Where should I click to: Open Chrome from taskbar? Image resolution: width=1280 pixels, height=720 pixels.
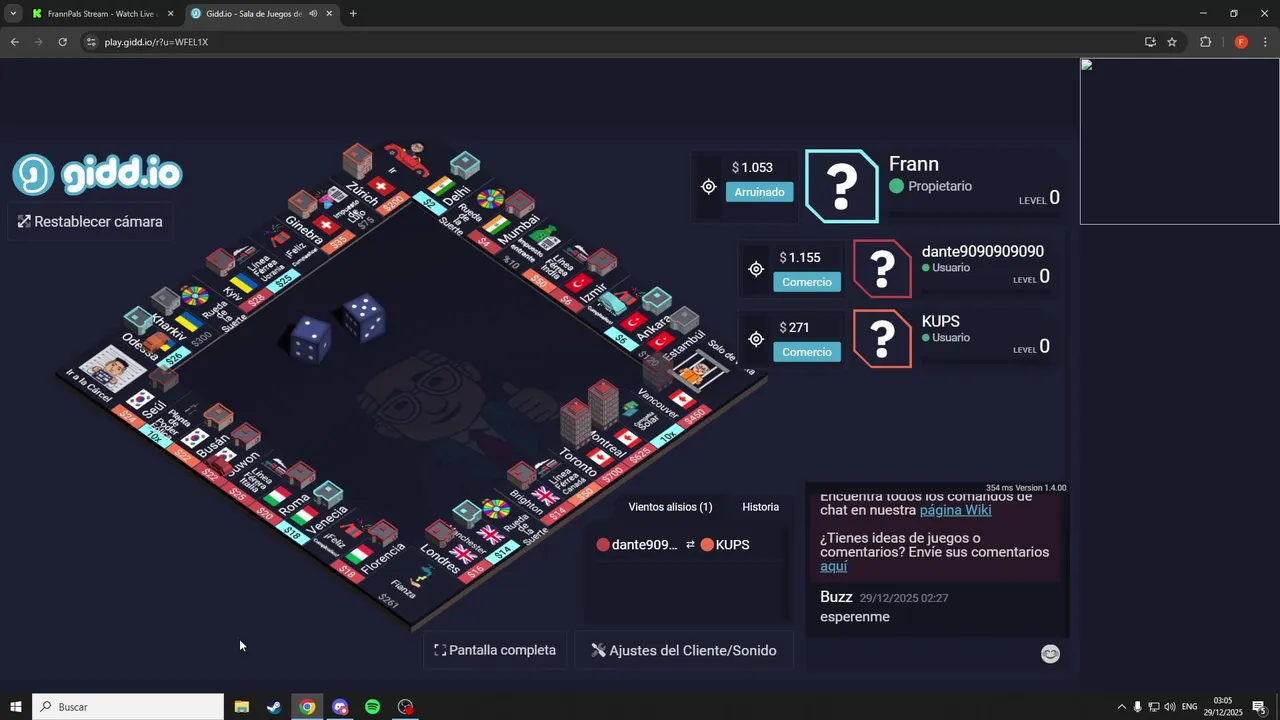(307, 707)
